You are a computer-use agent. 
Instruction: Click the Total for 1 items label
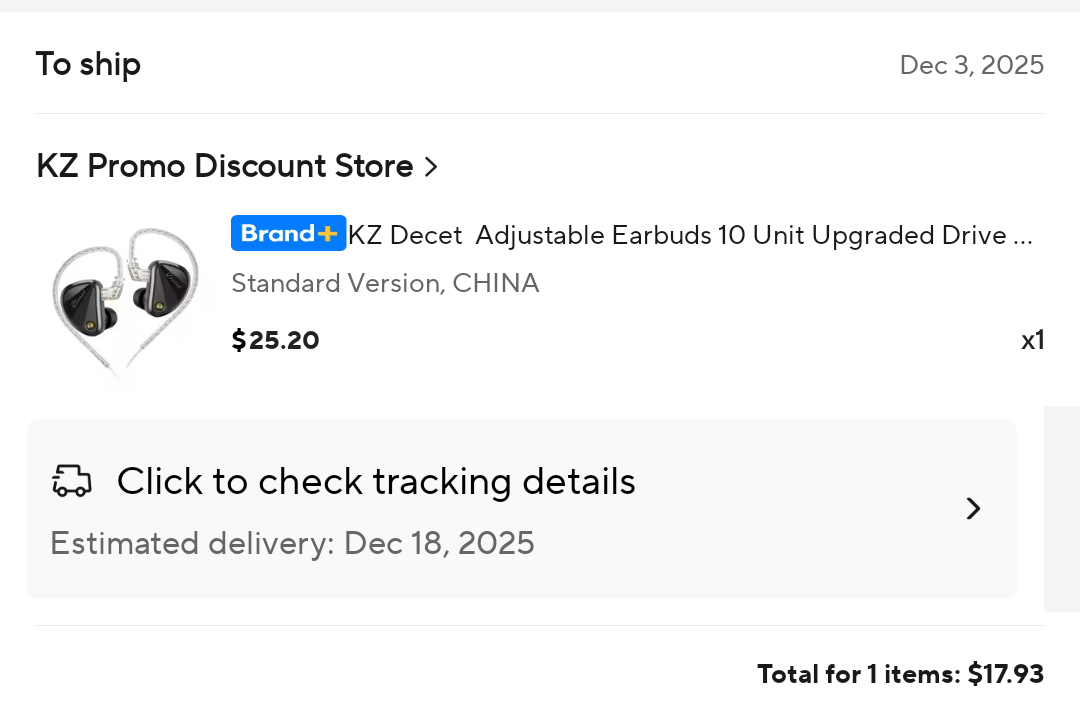click(858, 674)
